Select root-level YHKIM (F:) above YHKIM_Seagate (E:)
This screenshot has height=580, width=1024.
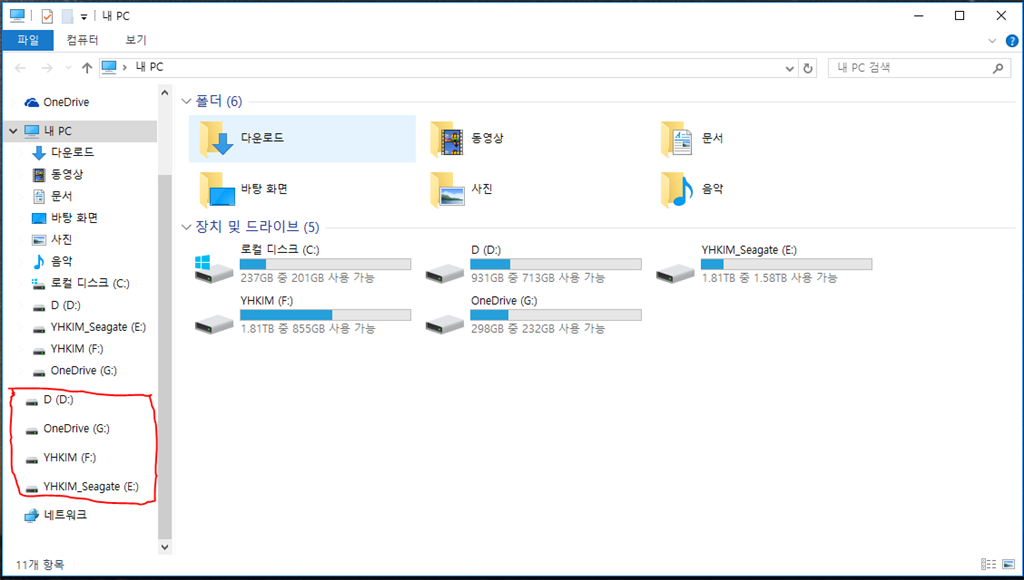[60, 458]
